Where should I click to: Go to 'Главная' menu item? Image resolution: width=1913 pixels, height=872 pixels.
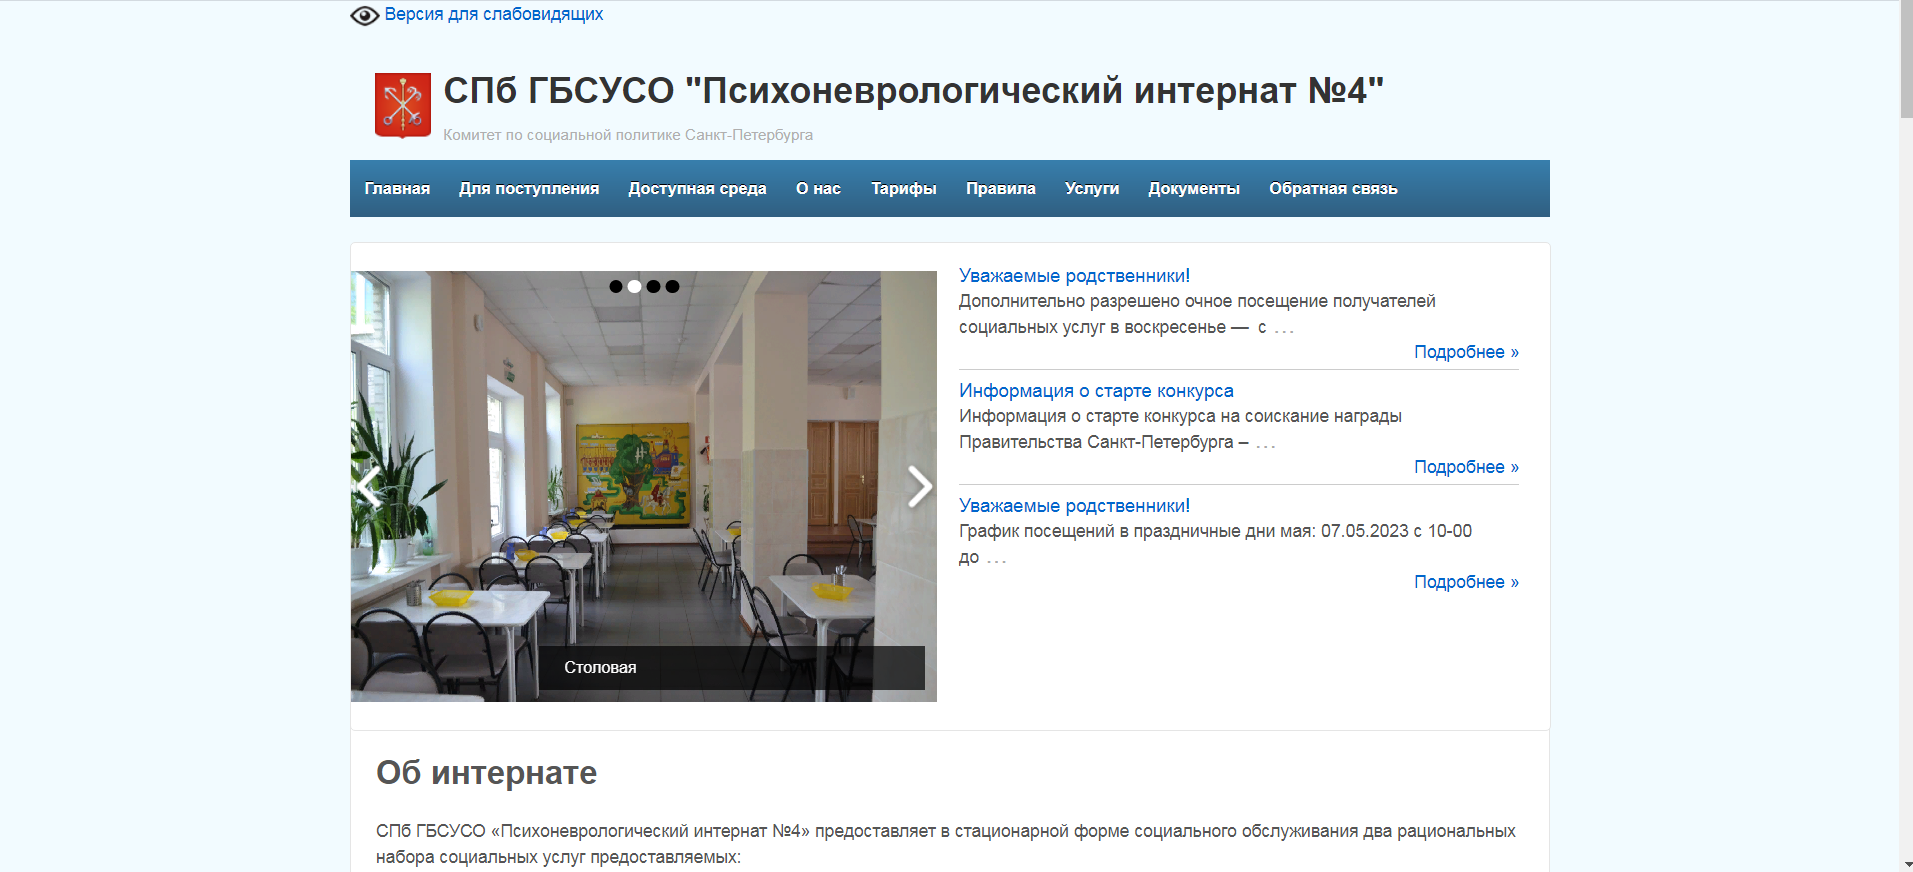click(397, 189)
